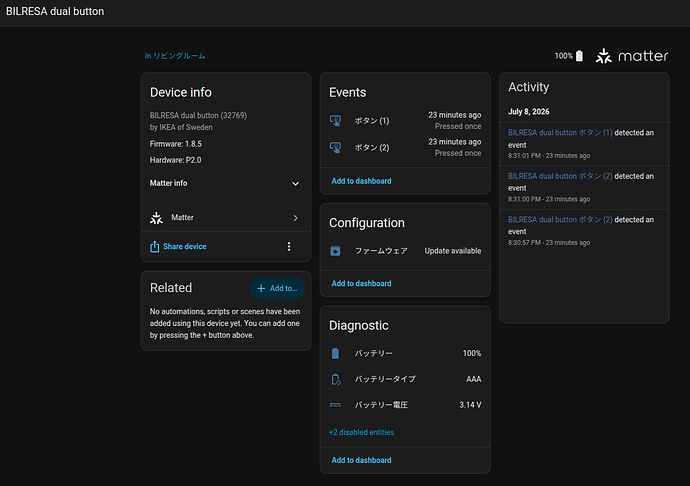Open the three-dot device menu

pyautogui.click(x=289, y=247)
